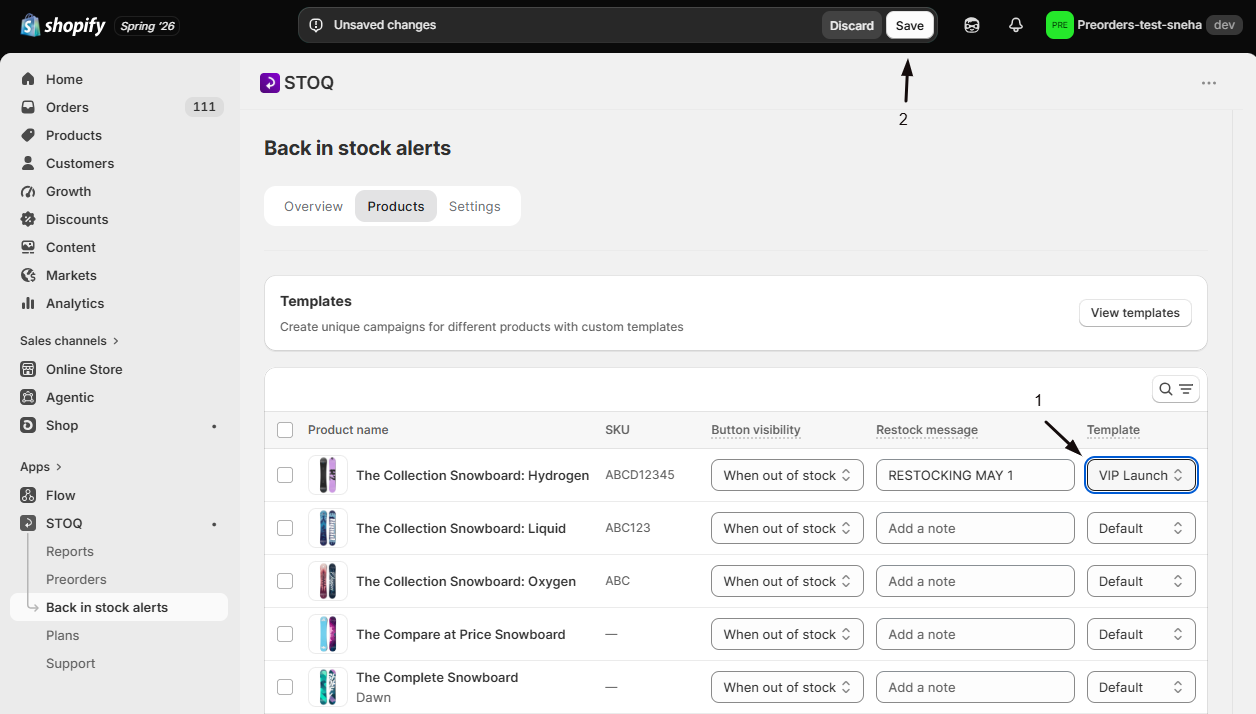Tick the select-all checkbox in table header
1256x714 pixels.
coord(285,430)
